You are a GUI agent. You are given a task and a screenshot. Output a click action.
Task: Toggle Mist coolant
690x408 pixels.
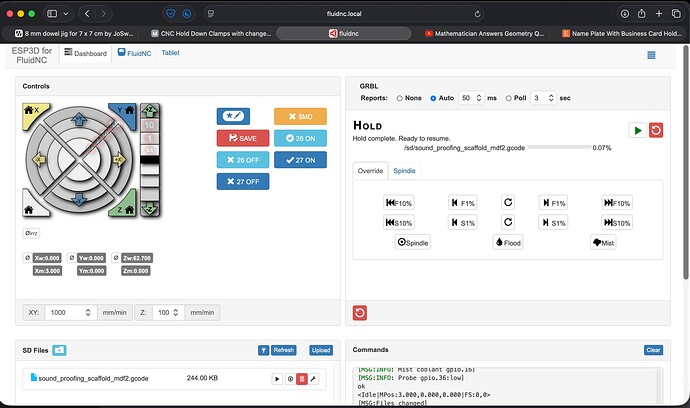pos(603,243)
